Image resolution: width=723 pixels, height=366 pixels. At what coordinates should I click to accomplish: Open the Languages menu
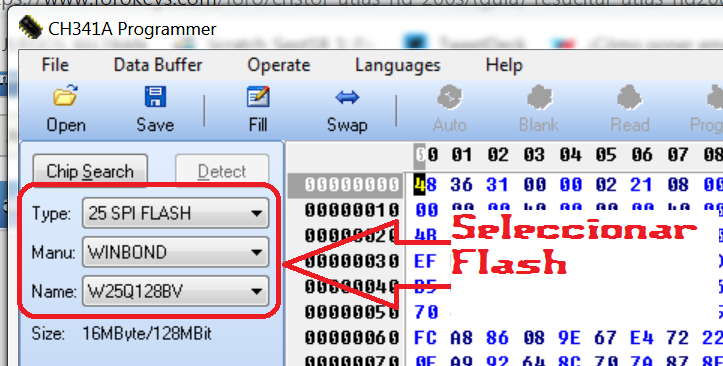tap(397, 65)
